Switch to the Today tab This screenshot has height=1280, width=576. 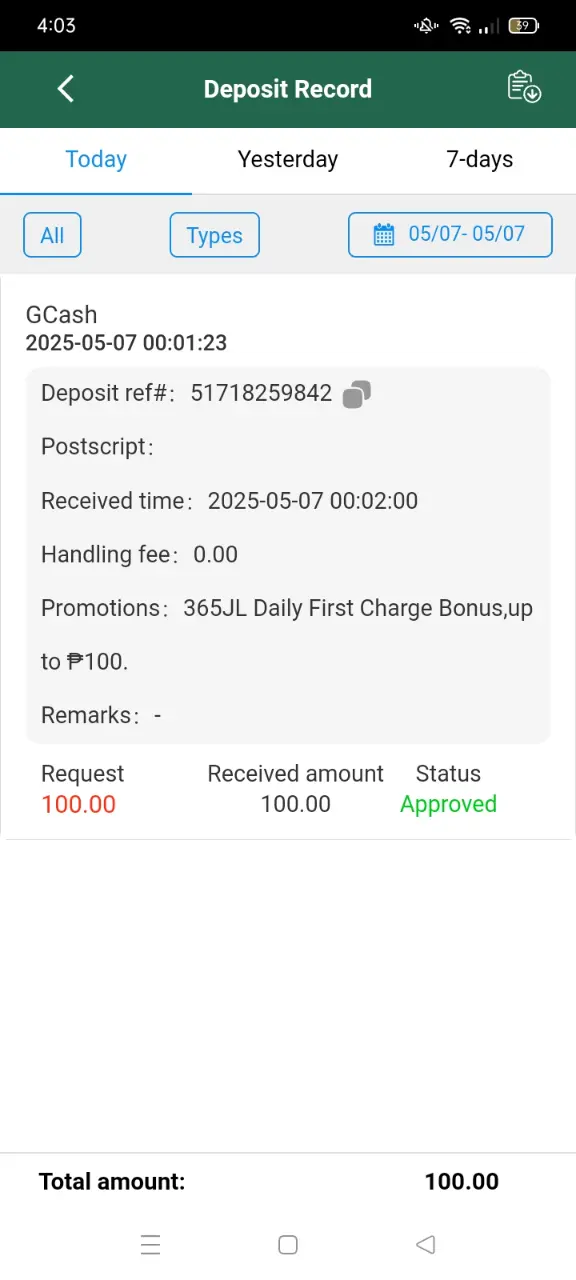96,160
